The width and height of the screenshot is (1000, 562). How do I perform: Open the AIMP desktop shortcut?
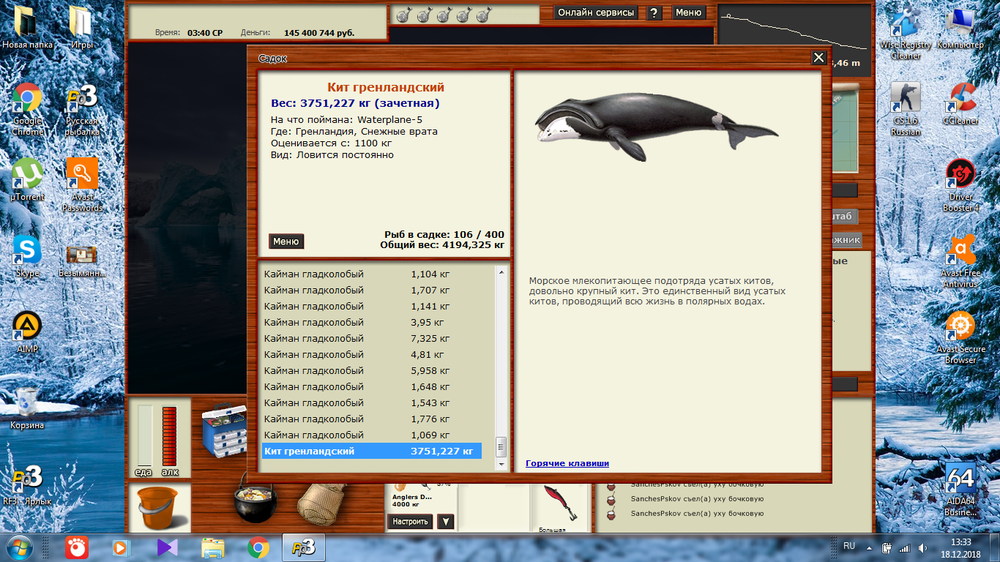point(26,329)
